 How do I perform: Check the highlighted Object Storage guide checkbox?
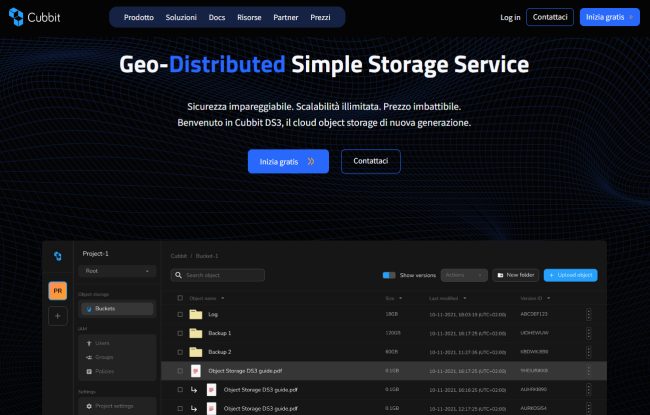[x=180, y=371]
